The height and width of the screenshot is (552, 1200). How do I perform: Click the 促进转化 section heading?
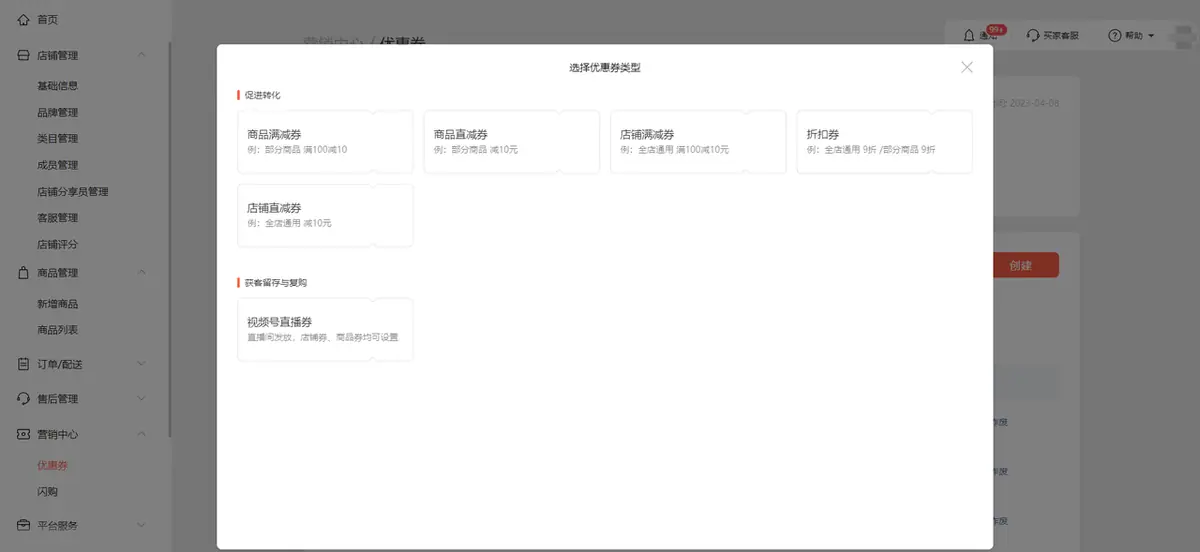coord(262,95)
